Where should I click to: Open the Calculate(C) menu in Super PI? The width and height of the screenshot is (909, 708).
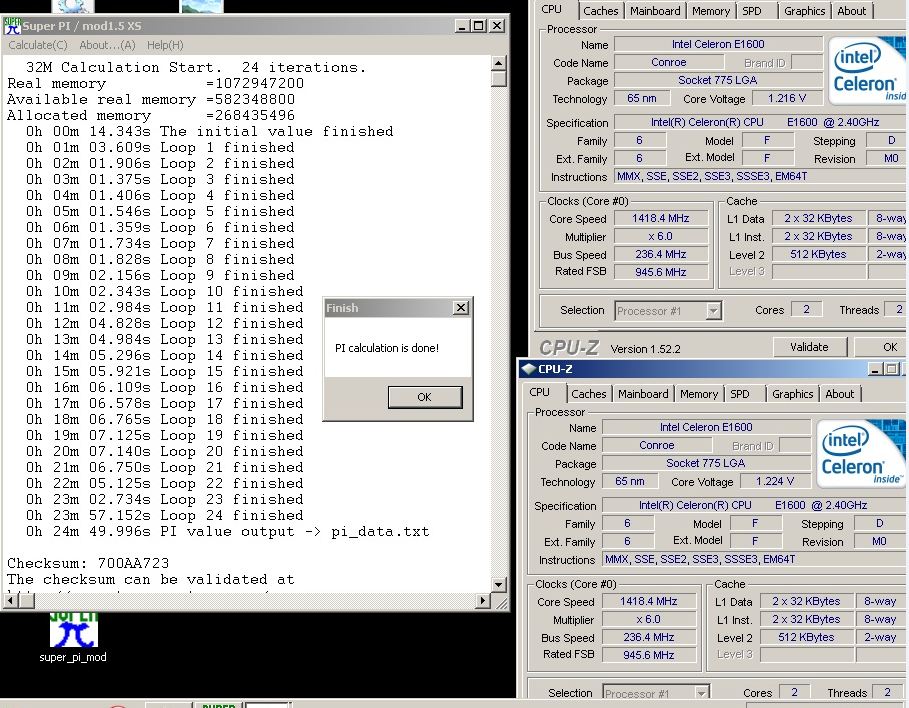pyautogui.click(x=38, y=45)
